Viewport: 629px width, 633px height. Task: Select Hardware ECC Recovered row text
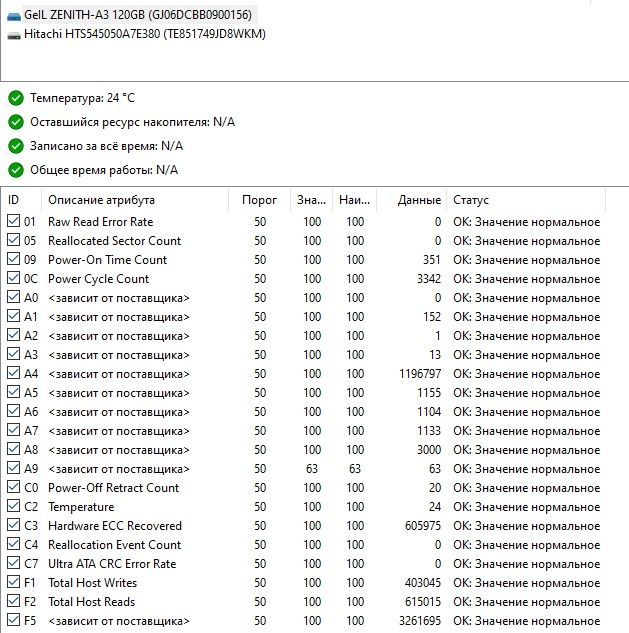[115, 526]
